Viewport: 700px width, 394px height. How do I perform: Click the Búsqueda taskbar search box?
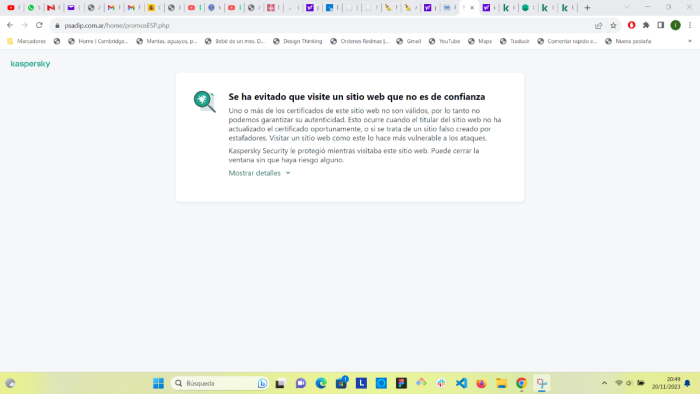pyautogui.click(x=220, y=383)
